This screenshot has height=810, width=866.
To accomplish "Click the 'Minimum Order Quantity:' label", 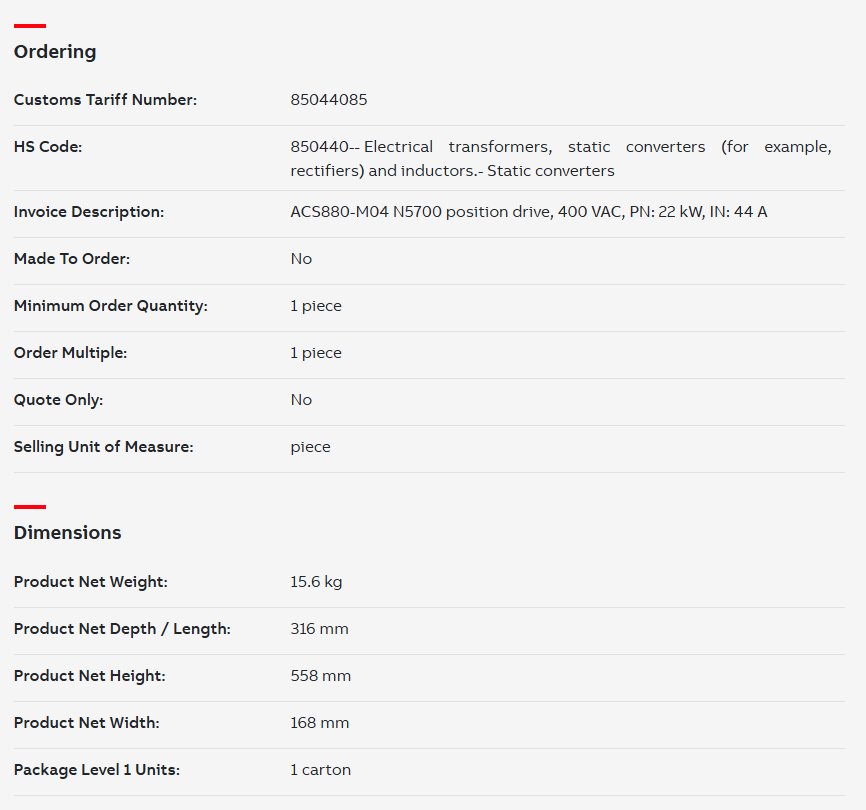I will (110, 305).
